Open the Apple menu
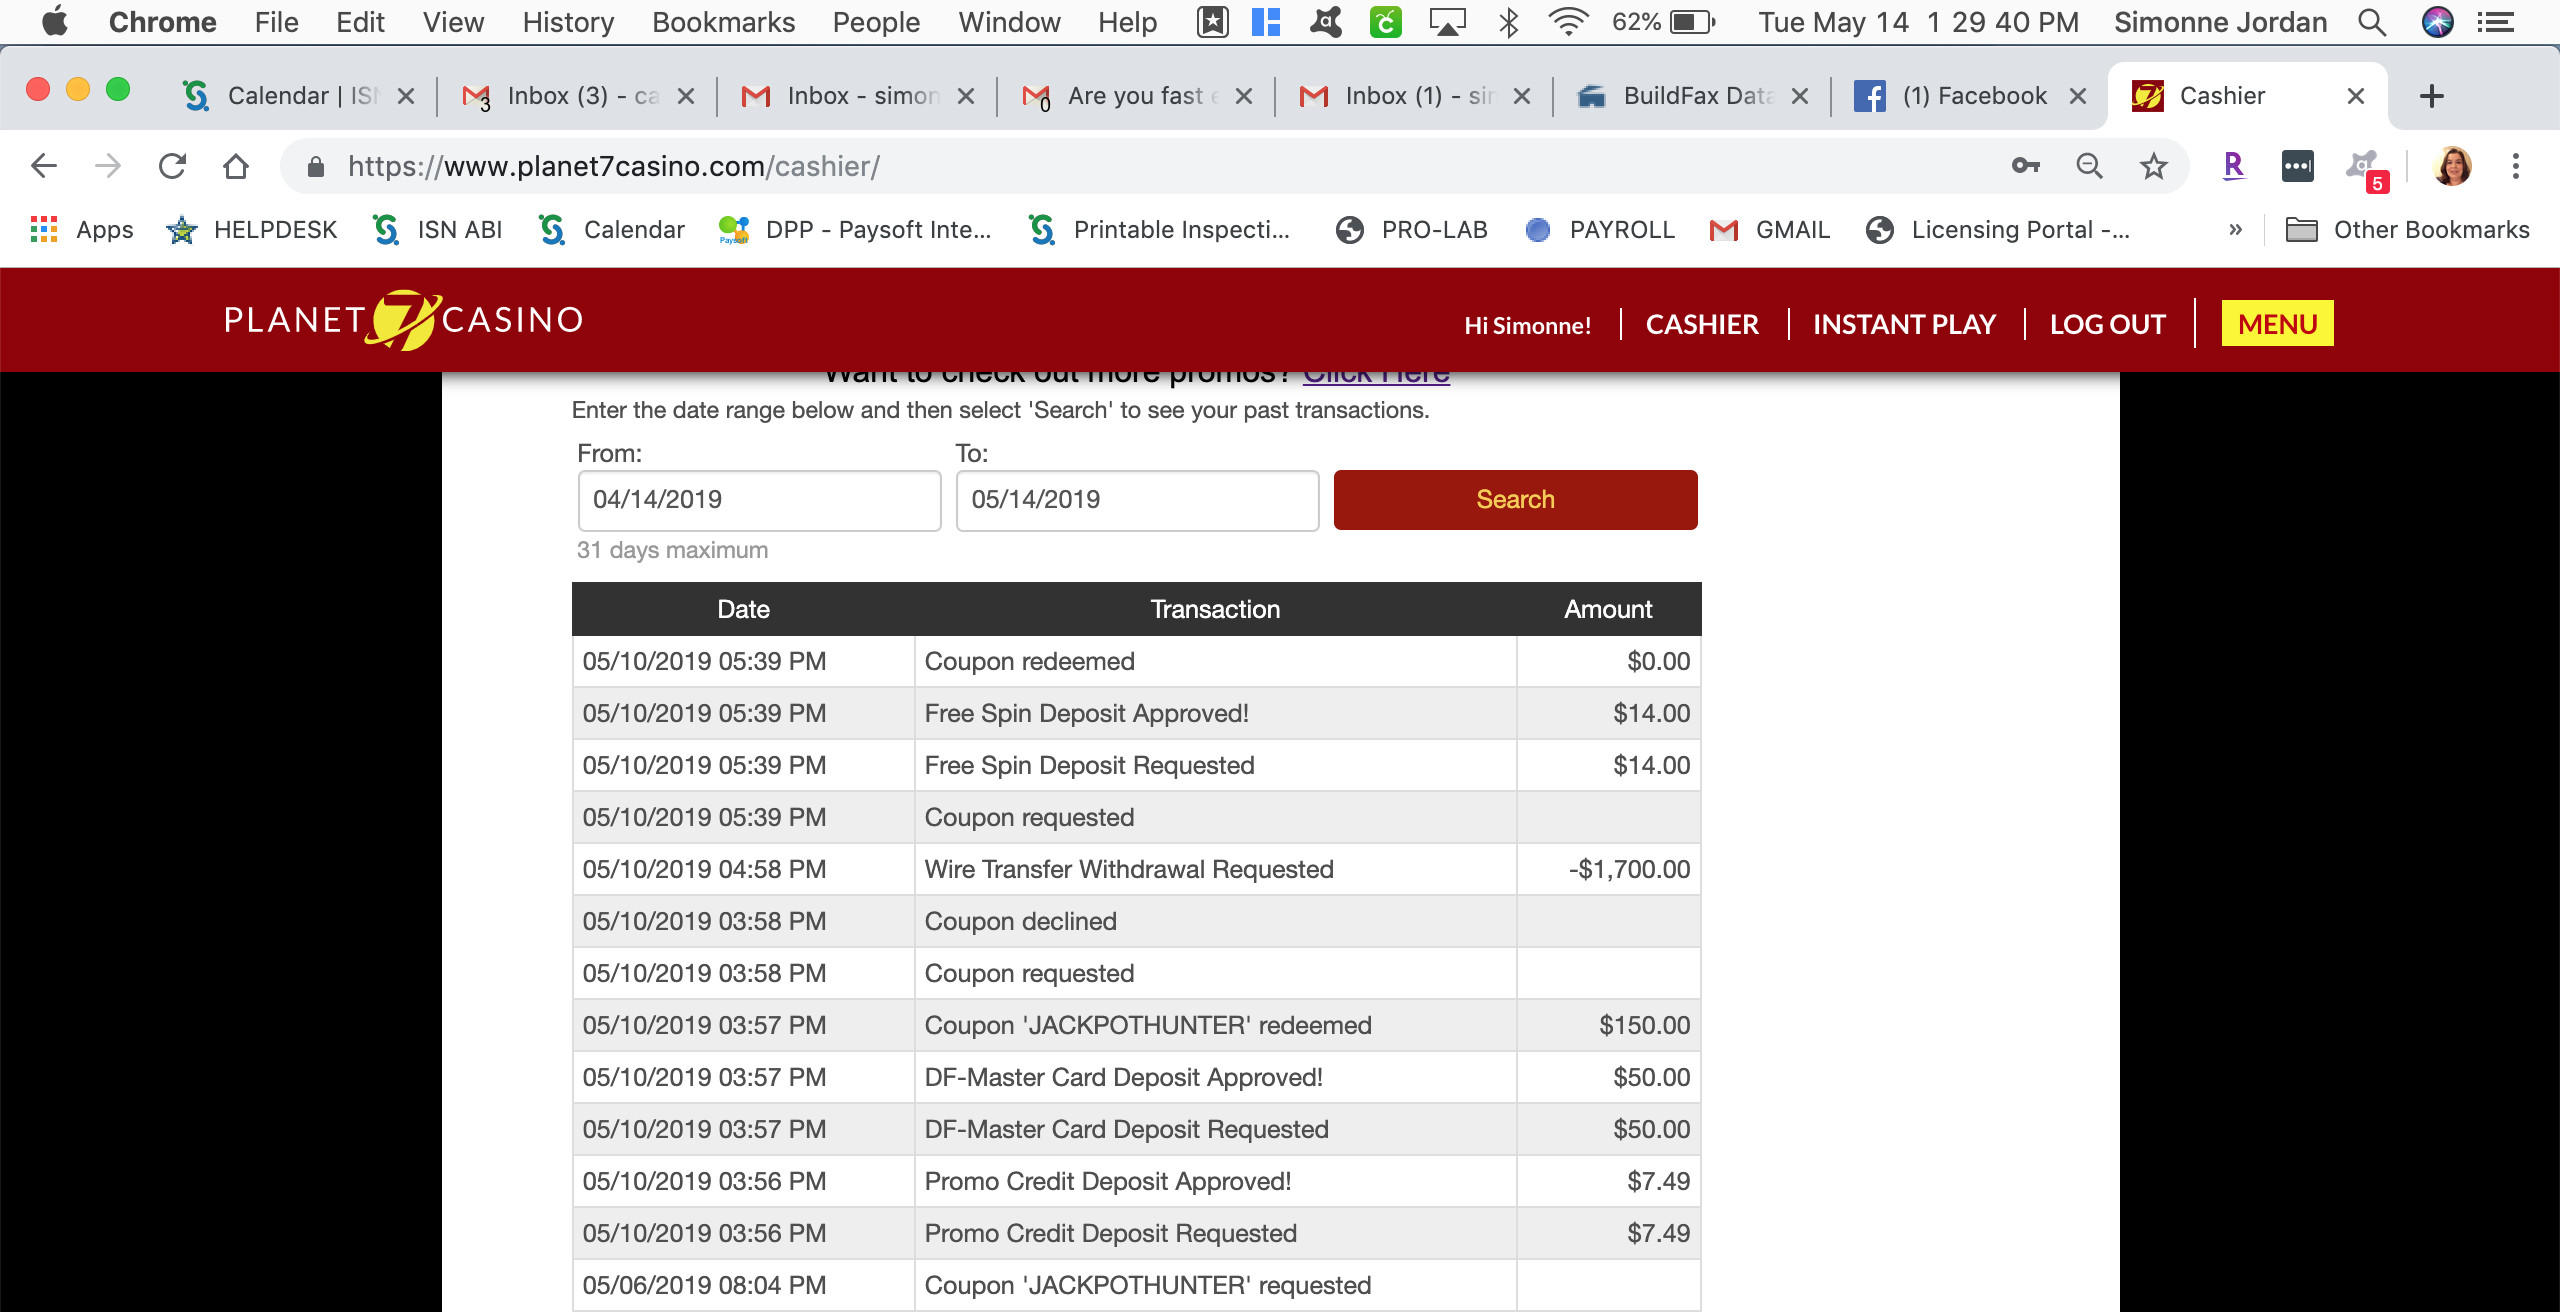 55,21
